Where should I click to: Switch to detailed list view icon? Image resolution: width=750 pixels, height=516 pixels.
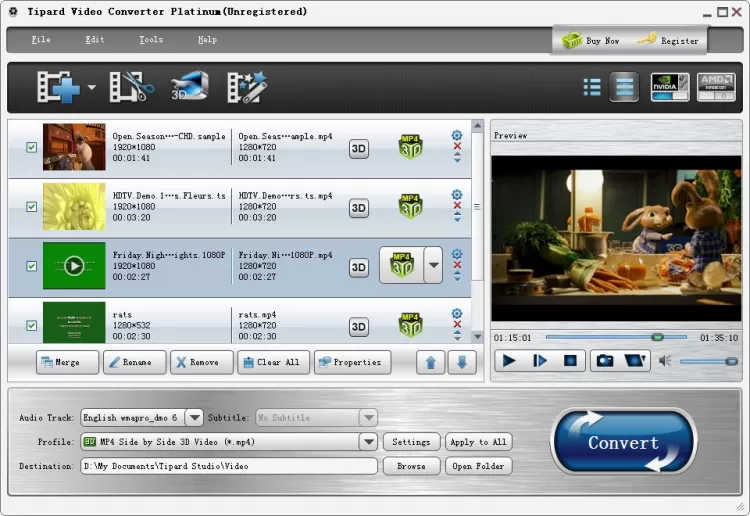[x=624, y=87]
